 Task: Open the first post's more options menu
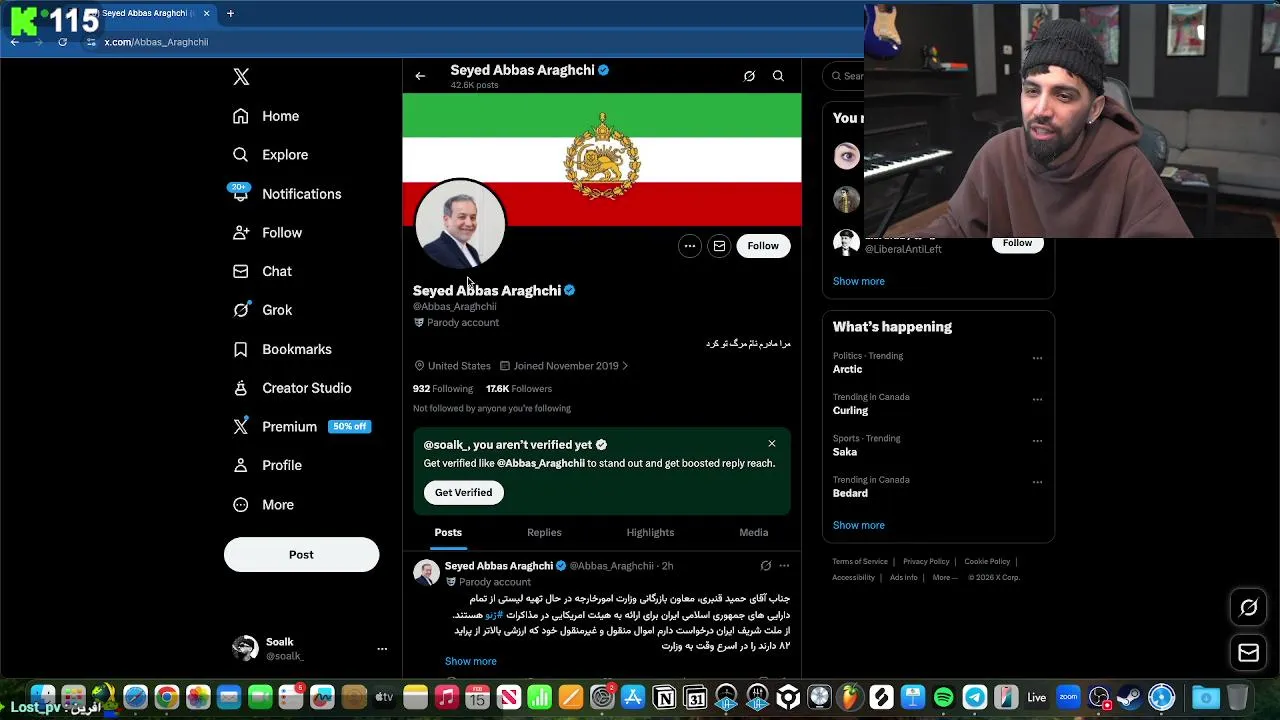pos(784,566)
